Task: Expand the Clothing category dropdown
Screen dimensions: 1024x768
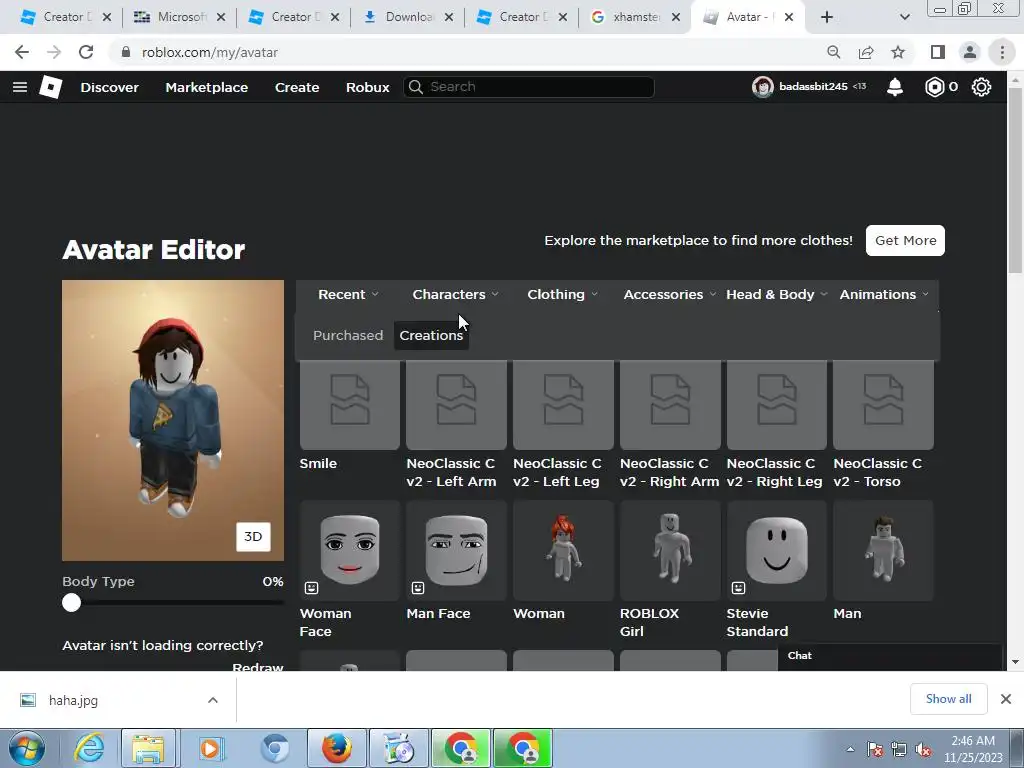Action: 562,295
